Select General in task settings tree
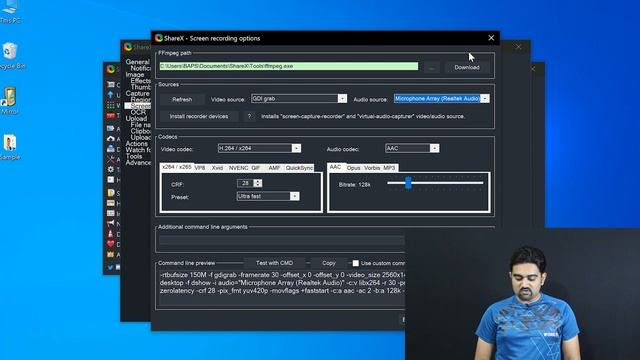The height and width of the screenshot is (360, 640). (x=138, y=62)
